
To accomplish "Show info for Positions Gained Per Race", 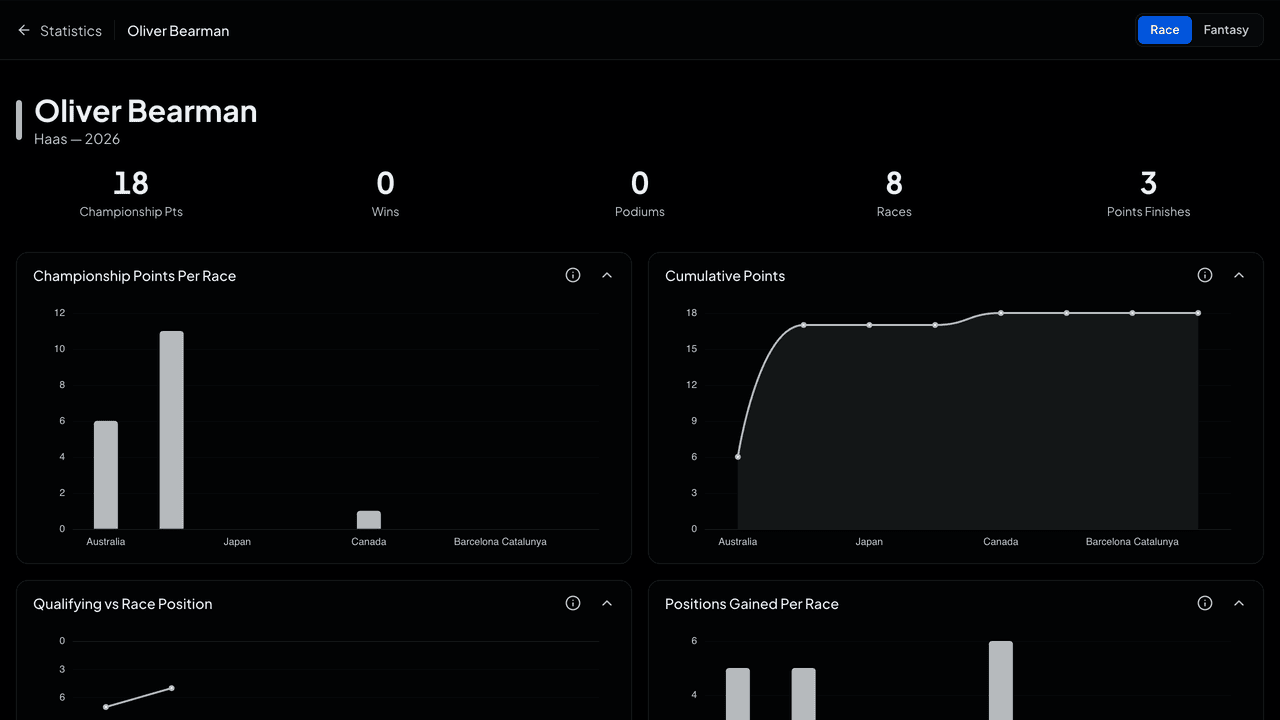I will [1205, 603].
